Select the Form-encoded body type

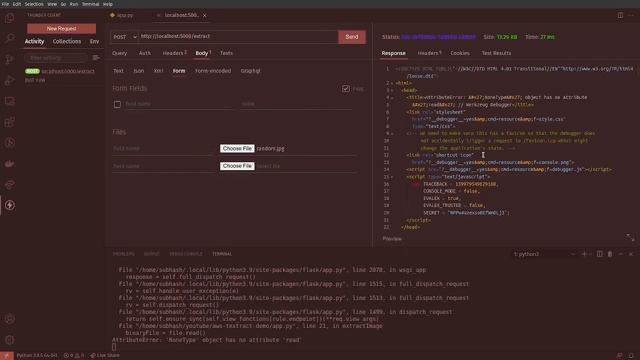point(213,71)
